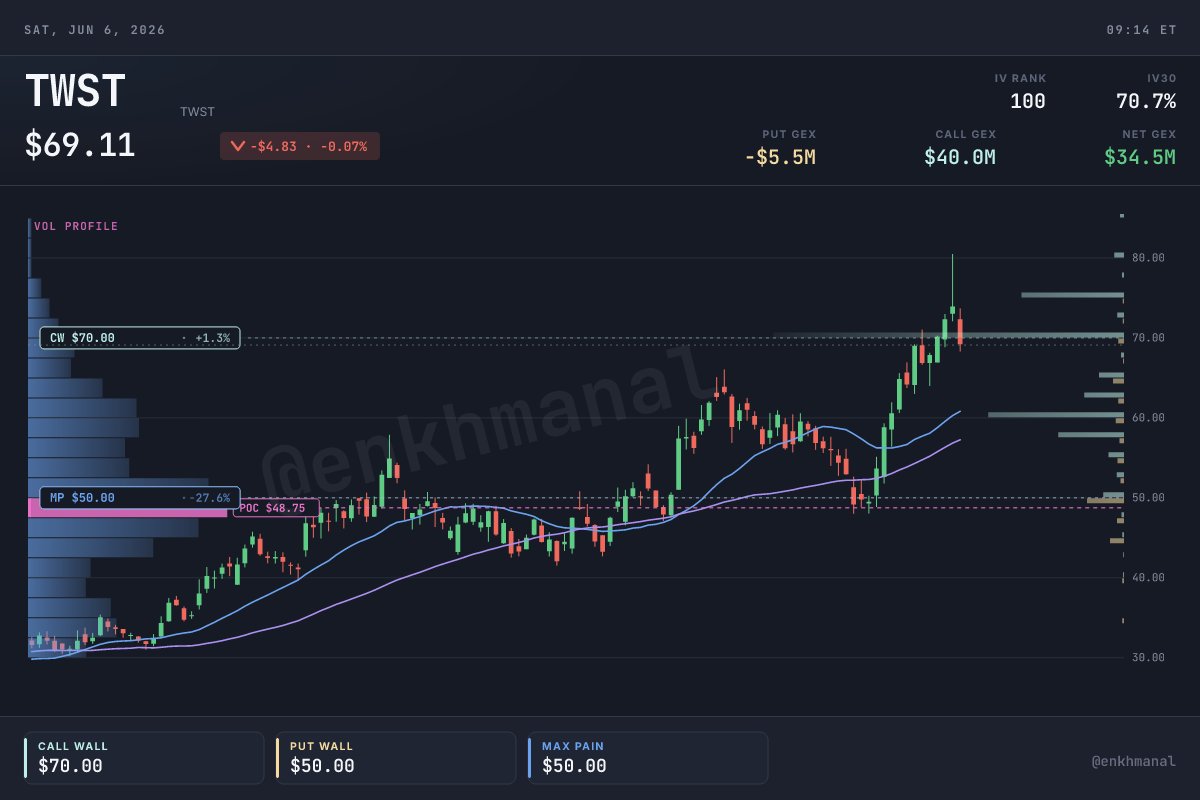
Task: Open the MAX PAIN $50.00 card
Action: click(x=648, y=758)
